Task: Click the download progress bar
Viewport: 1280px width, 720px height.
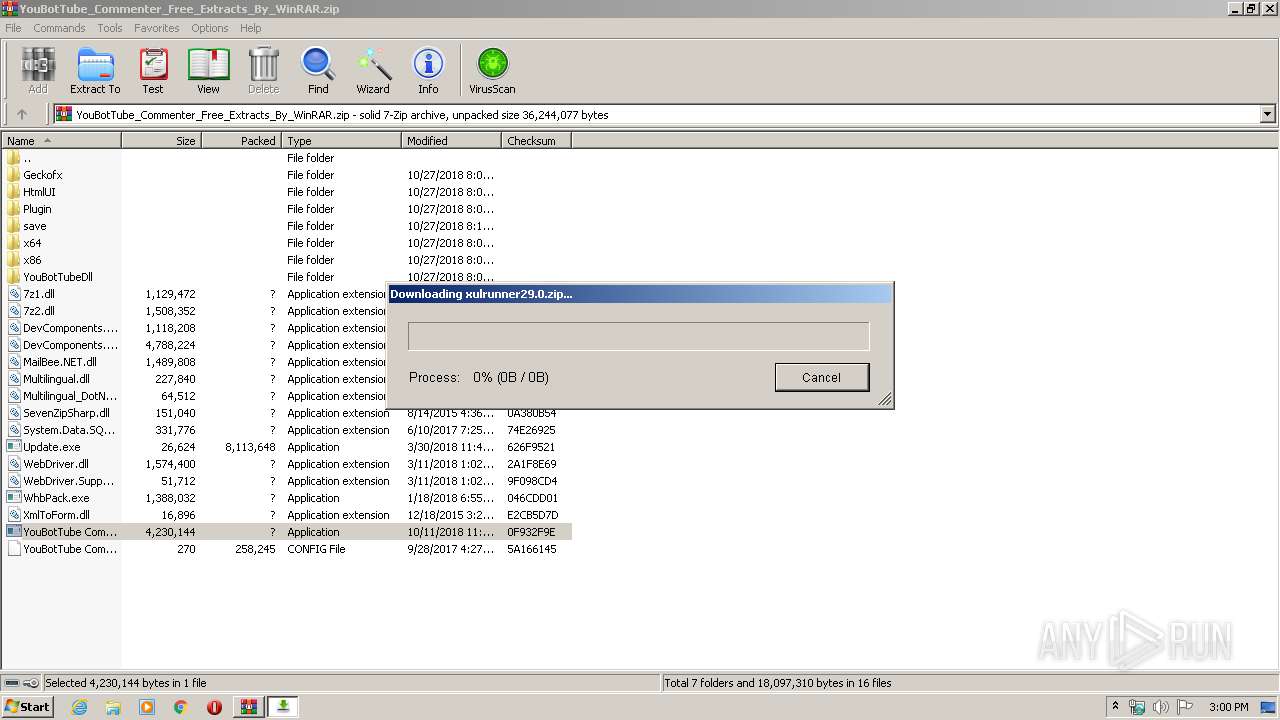Action: click(x=639, y=336)
